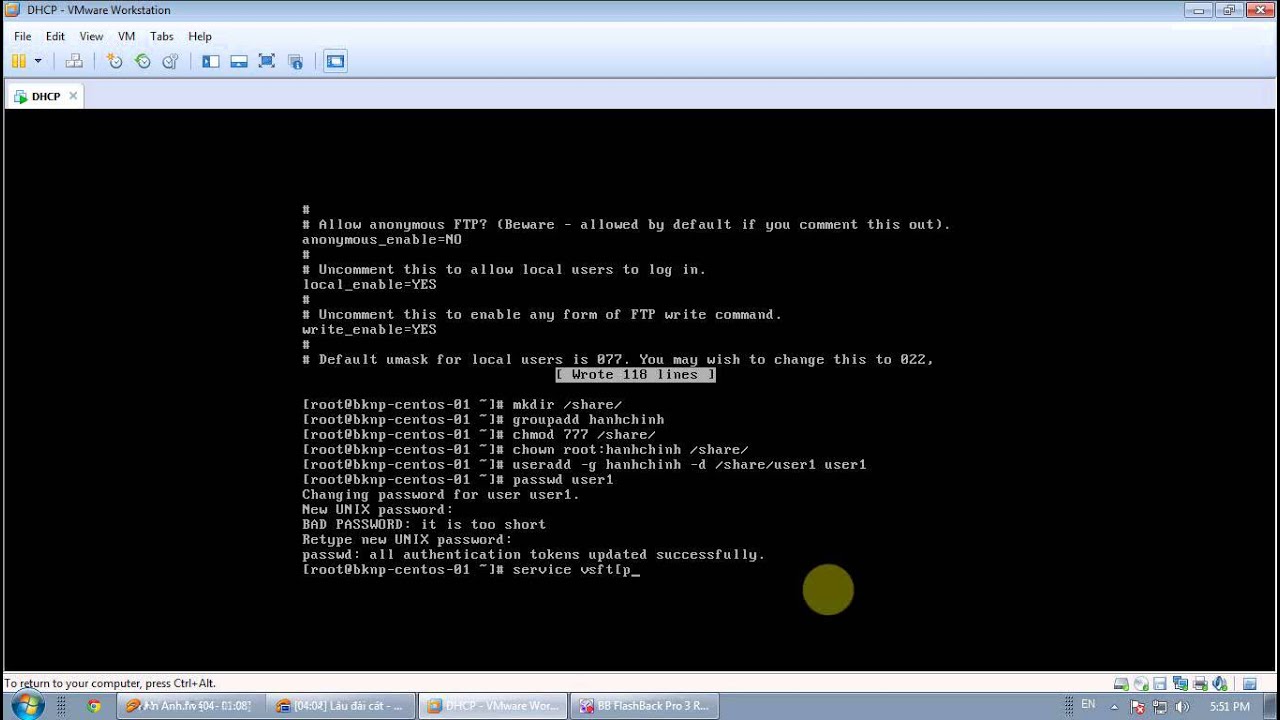
Task: Click the 'write_enable=YES' line in terminal
Action: (x=369, y=330)
